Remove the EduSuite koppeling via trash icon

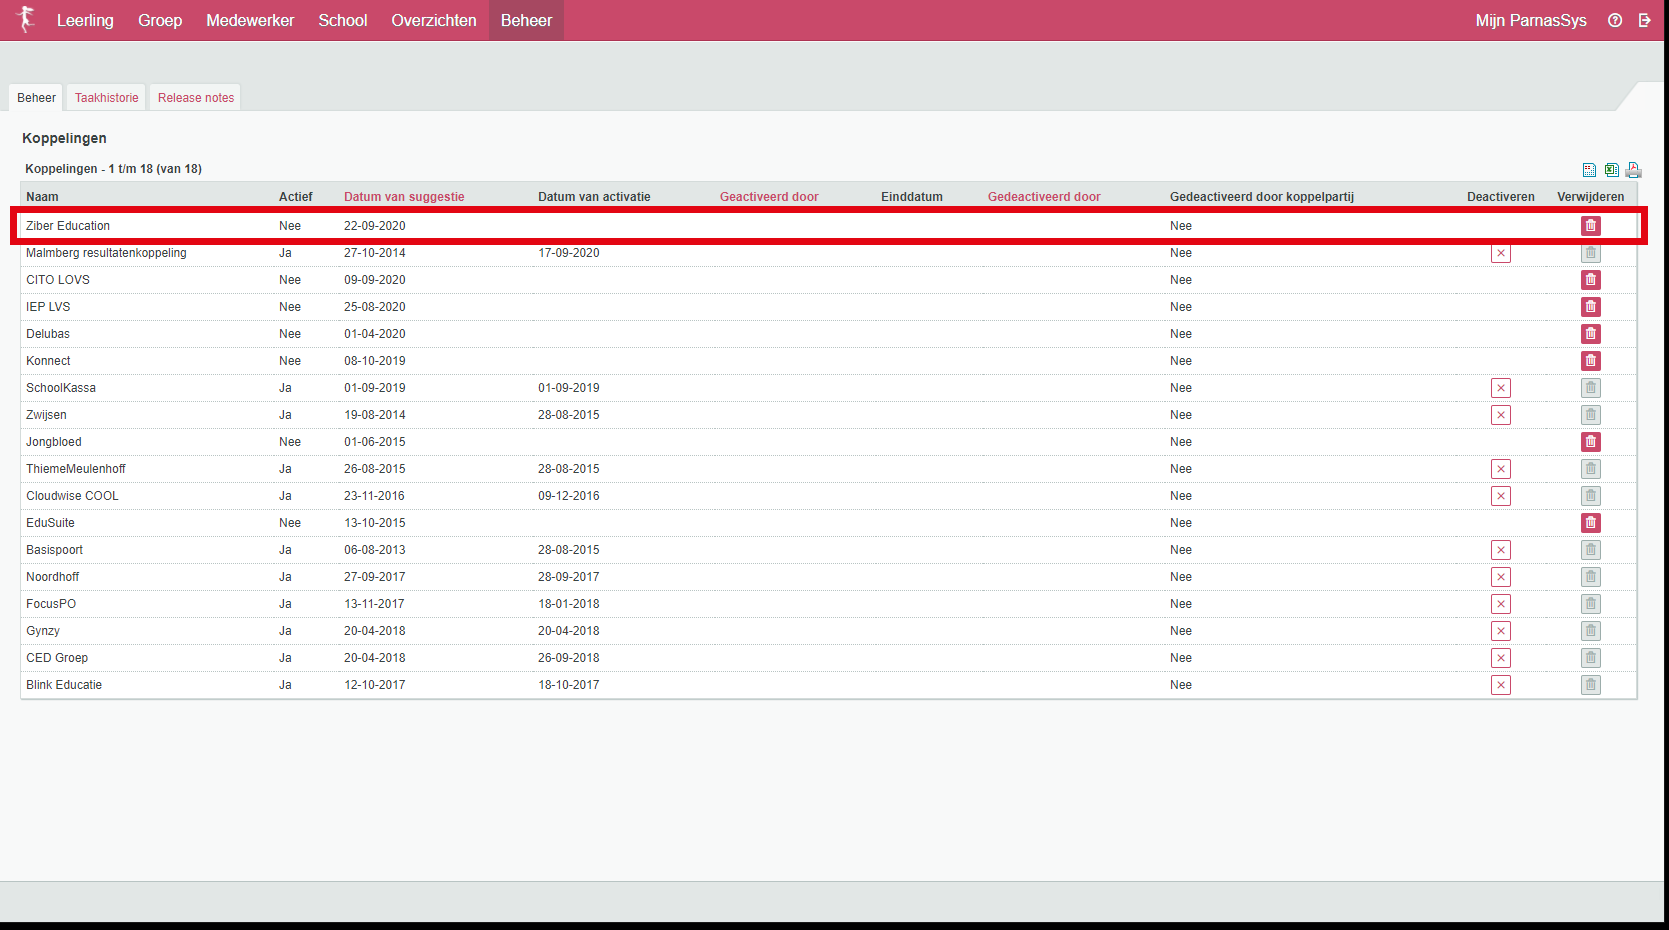click(1590, 523)
